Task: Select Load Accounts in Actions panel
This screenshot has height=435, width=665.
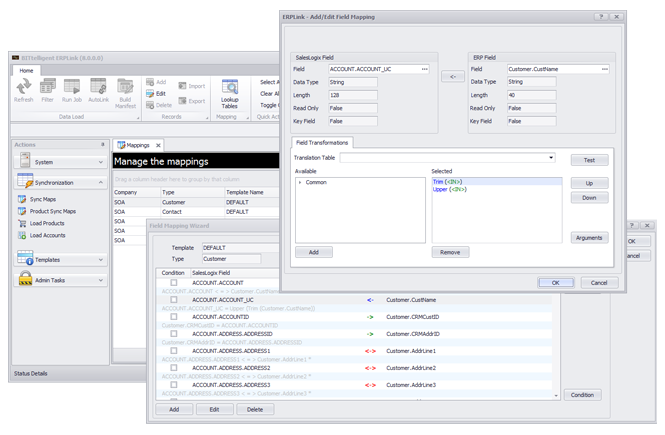Action: click(x=42, y=235)
